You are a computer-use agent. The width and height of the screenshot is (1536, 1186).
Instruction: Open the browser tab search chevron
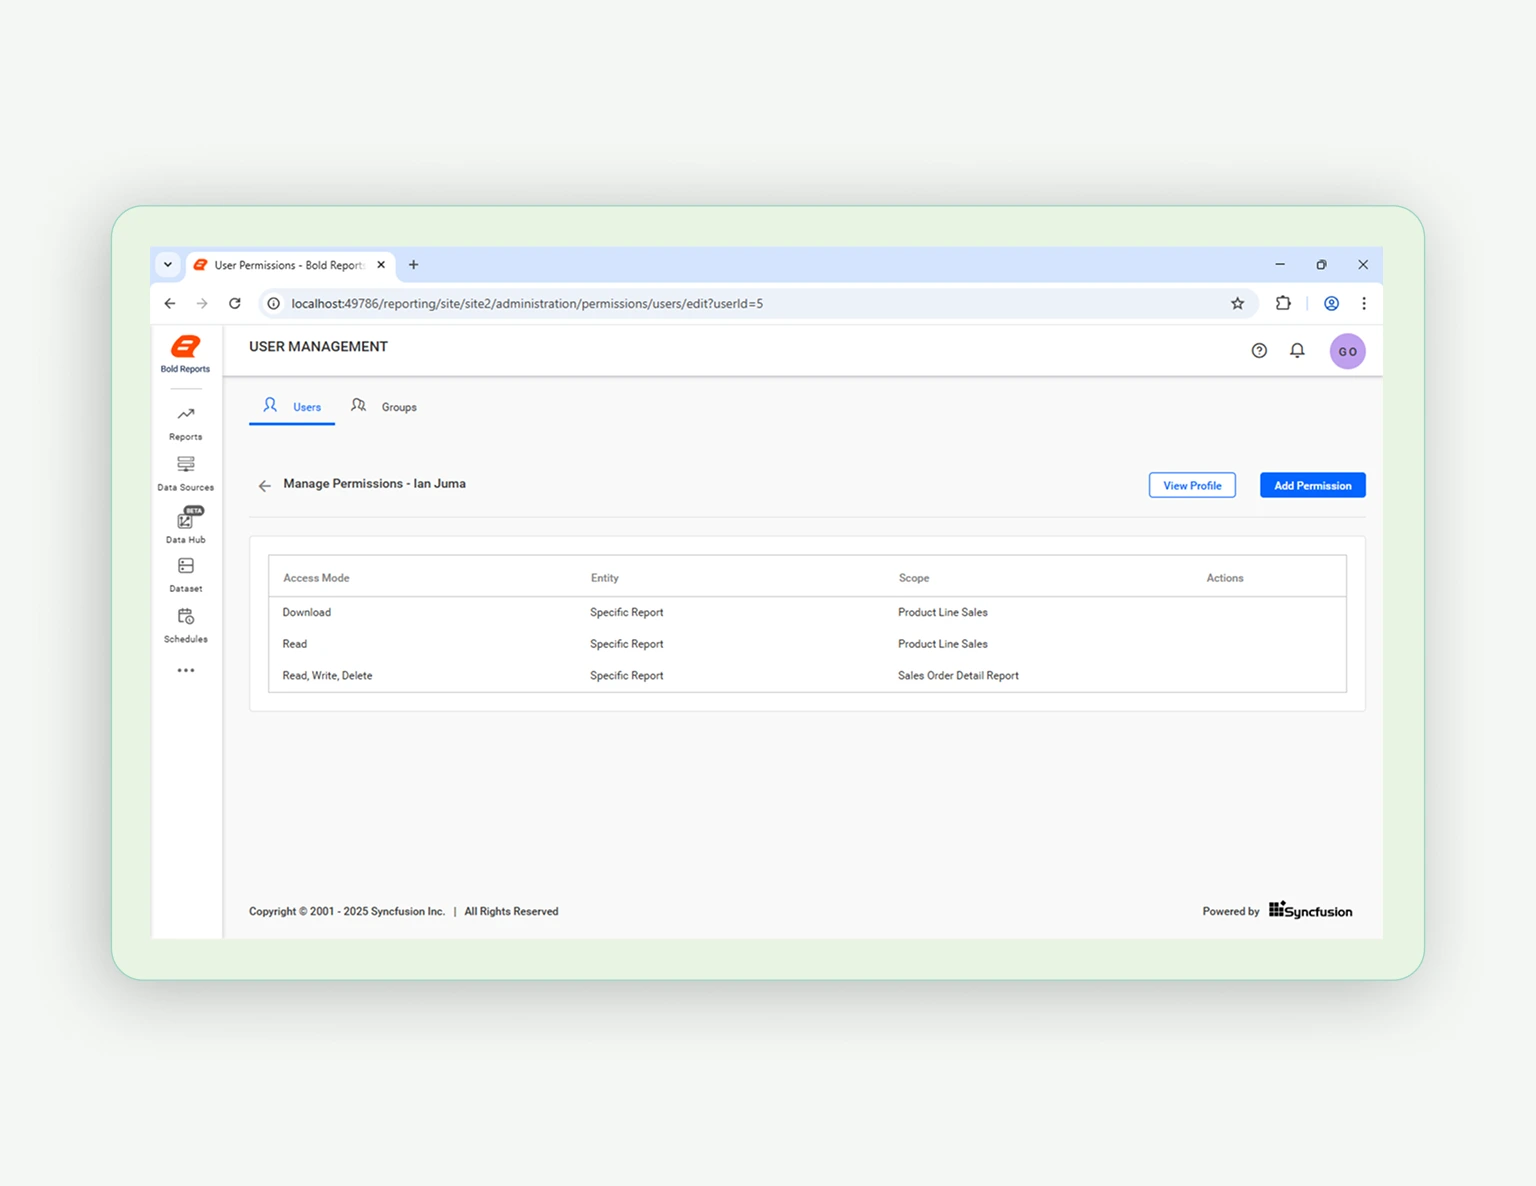tap(167, 264)
